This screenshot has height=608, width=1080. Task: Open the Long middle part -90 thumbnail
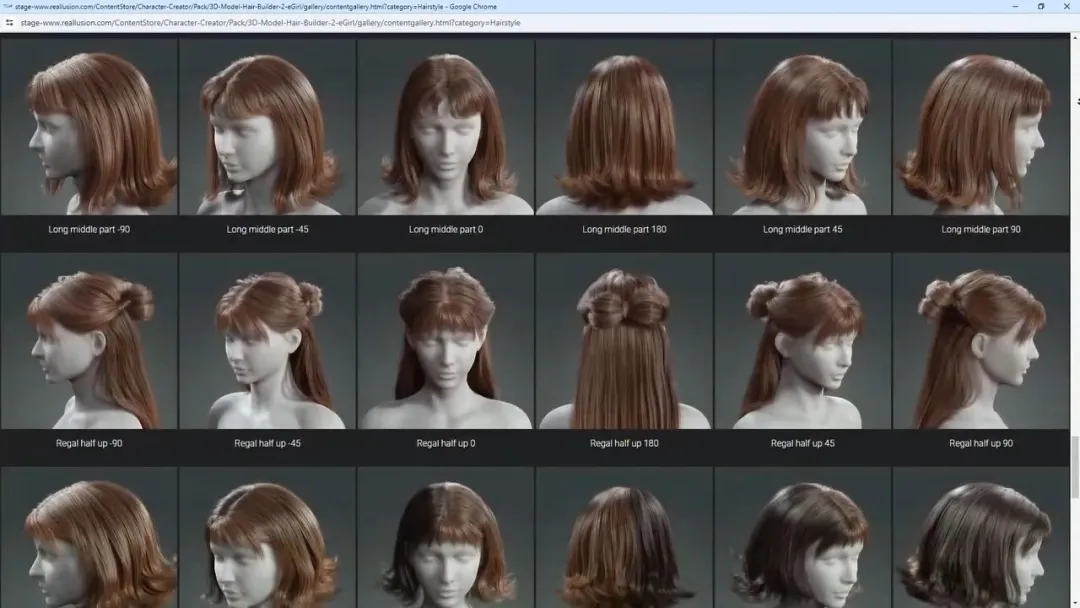click(89, 127)
